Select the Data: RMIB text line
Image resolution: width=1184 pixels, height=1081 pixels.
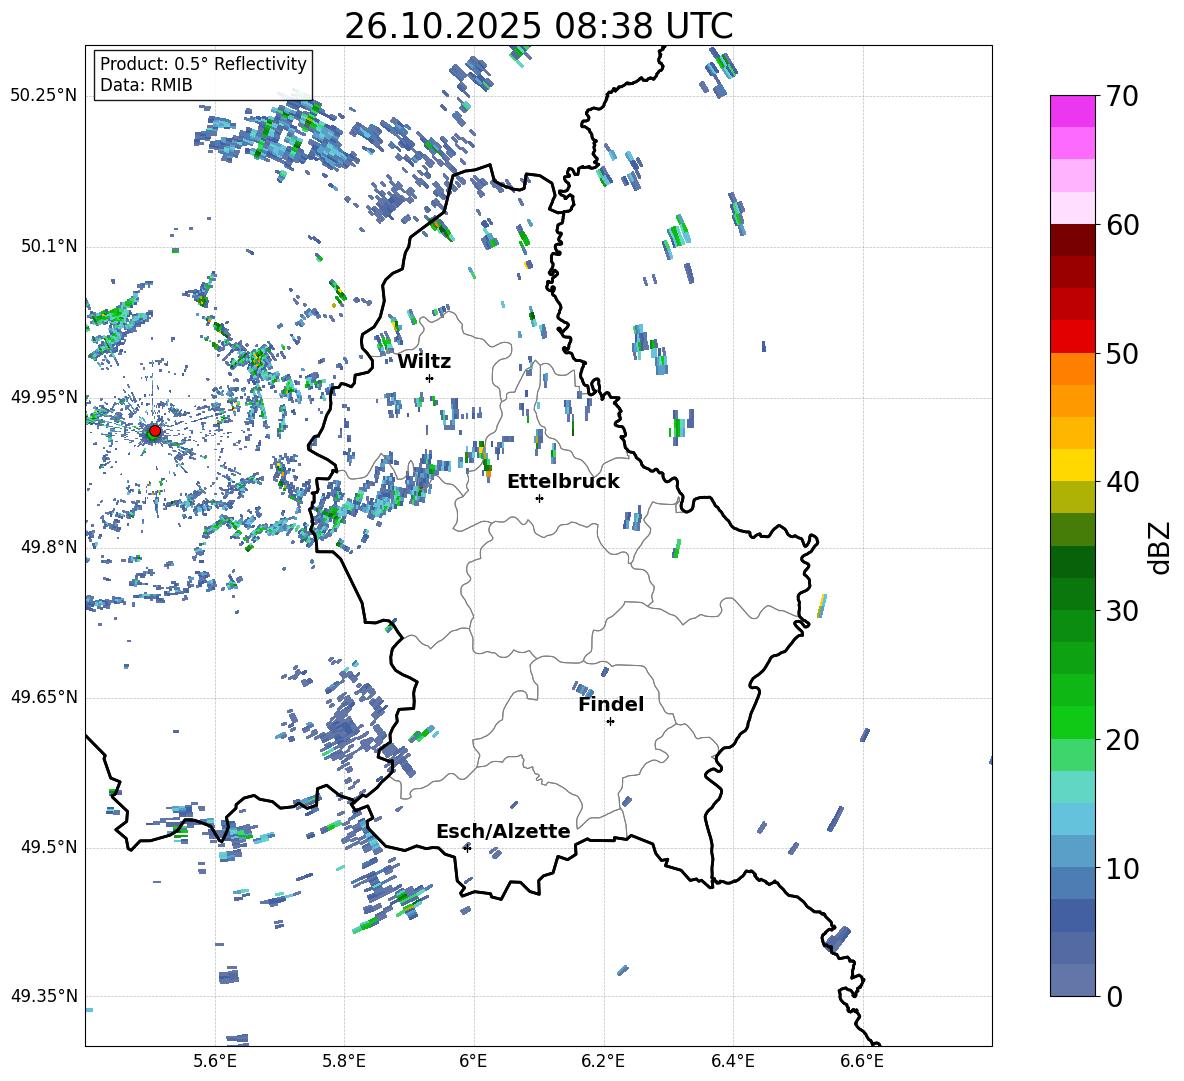[146, 86]
